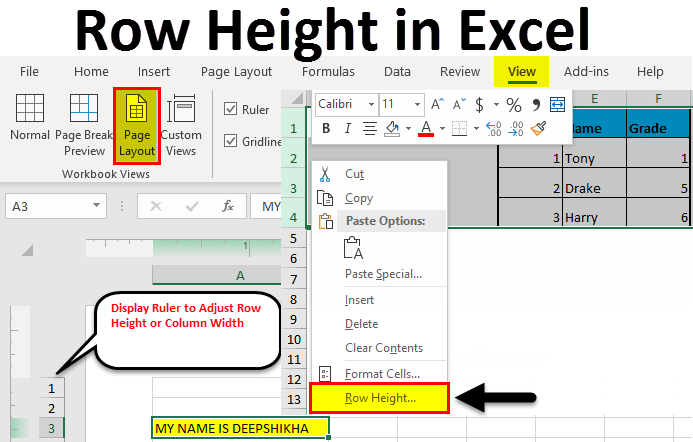Viewport: 693px width, 442px height.
Task: Open the Calibri font dropdown
Action: pos(371,104)
